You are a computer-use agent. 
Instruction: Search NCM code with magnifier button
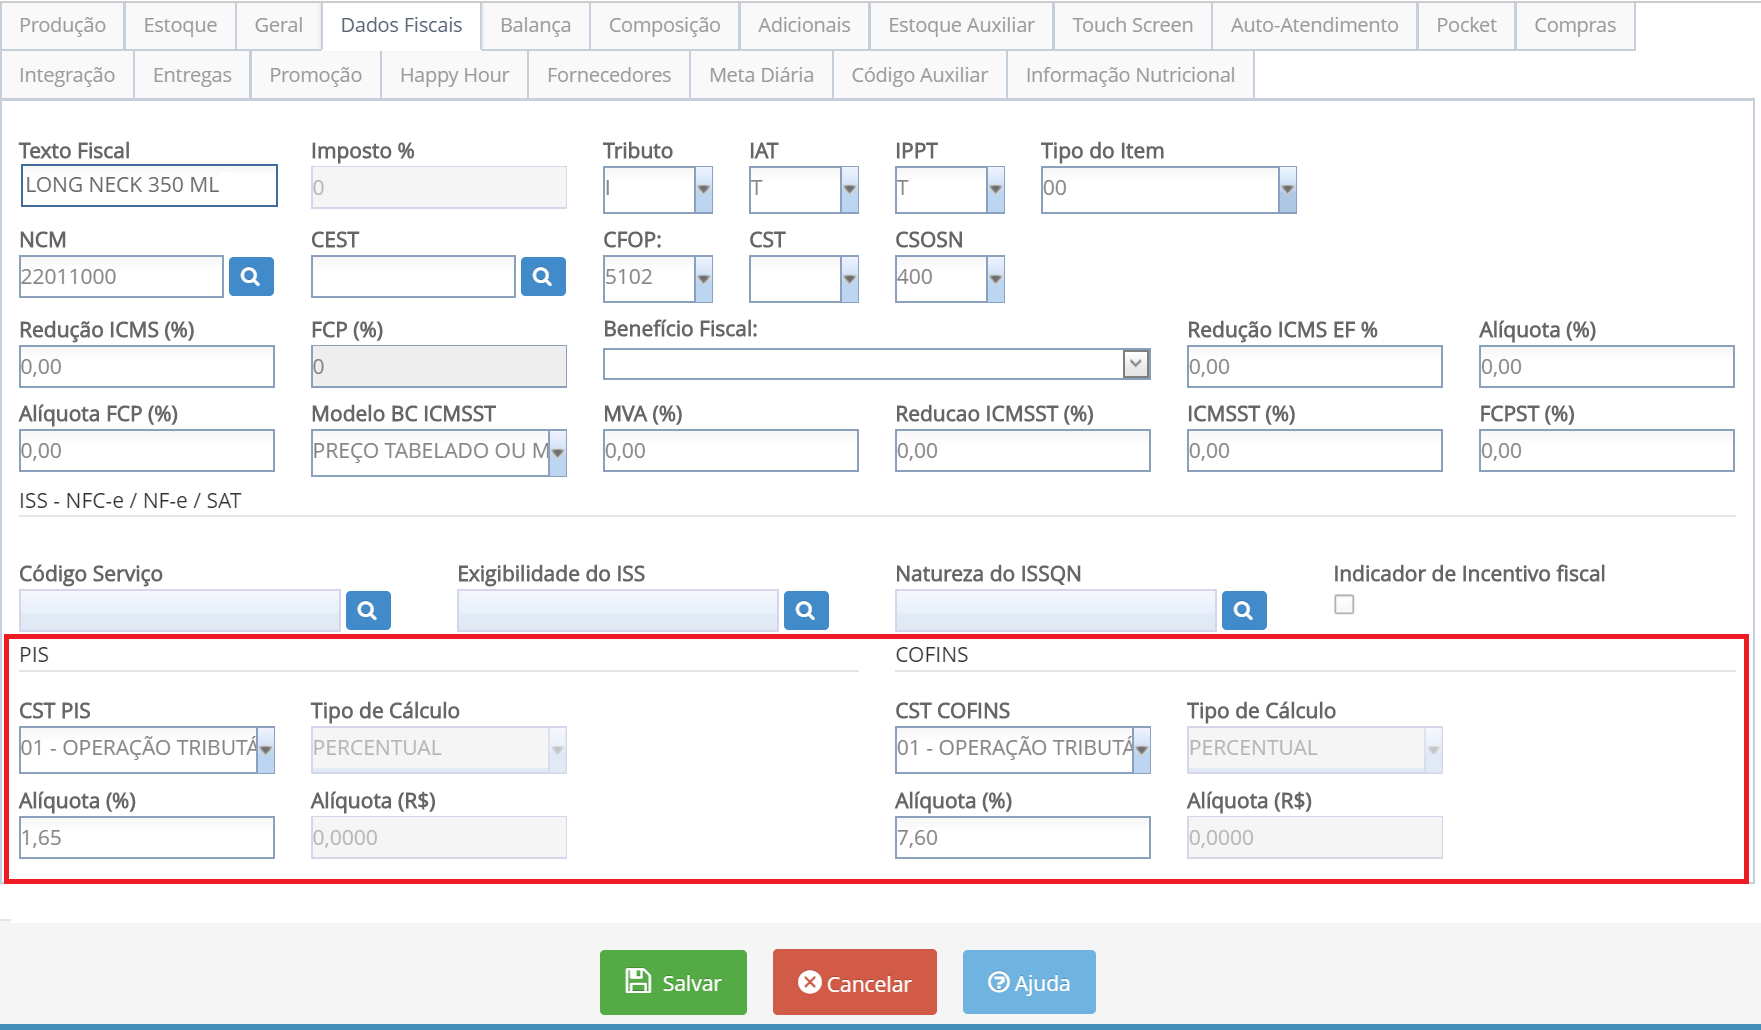(x=251, y=277)
